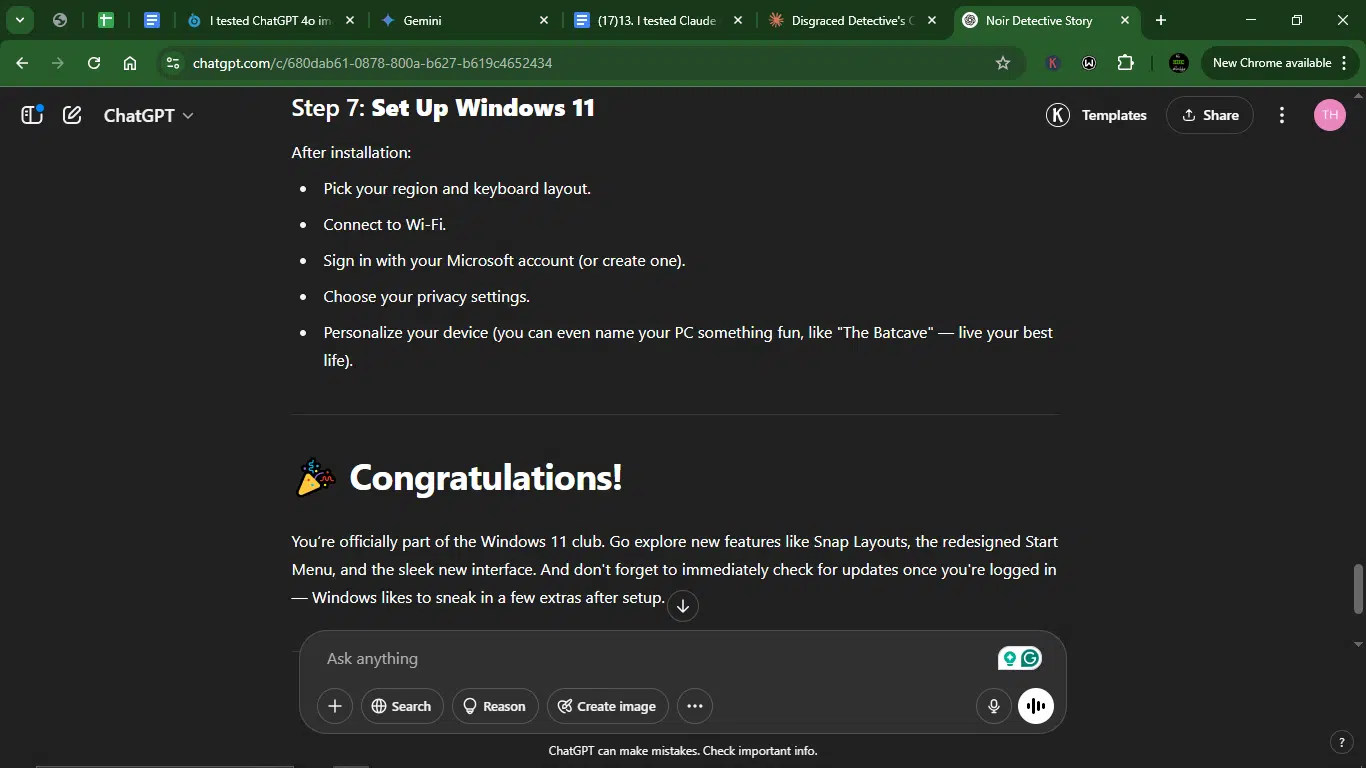This screenshot has width=1366, height=768.
Task: Jump to bottom with down arrow button
Action: (682, 605)
